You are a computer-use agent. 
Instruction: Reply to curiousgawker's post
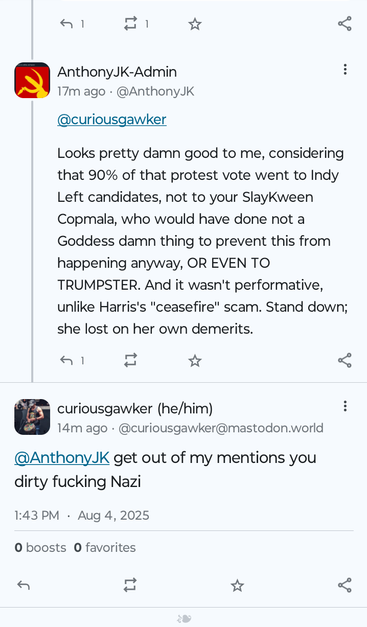[24, 586]
